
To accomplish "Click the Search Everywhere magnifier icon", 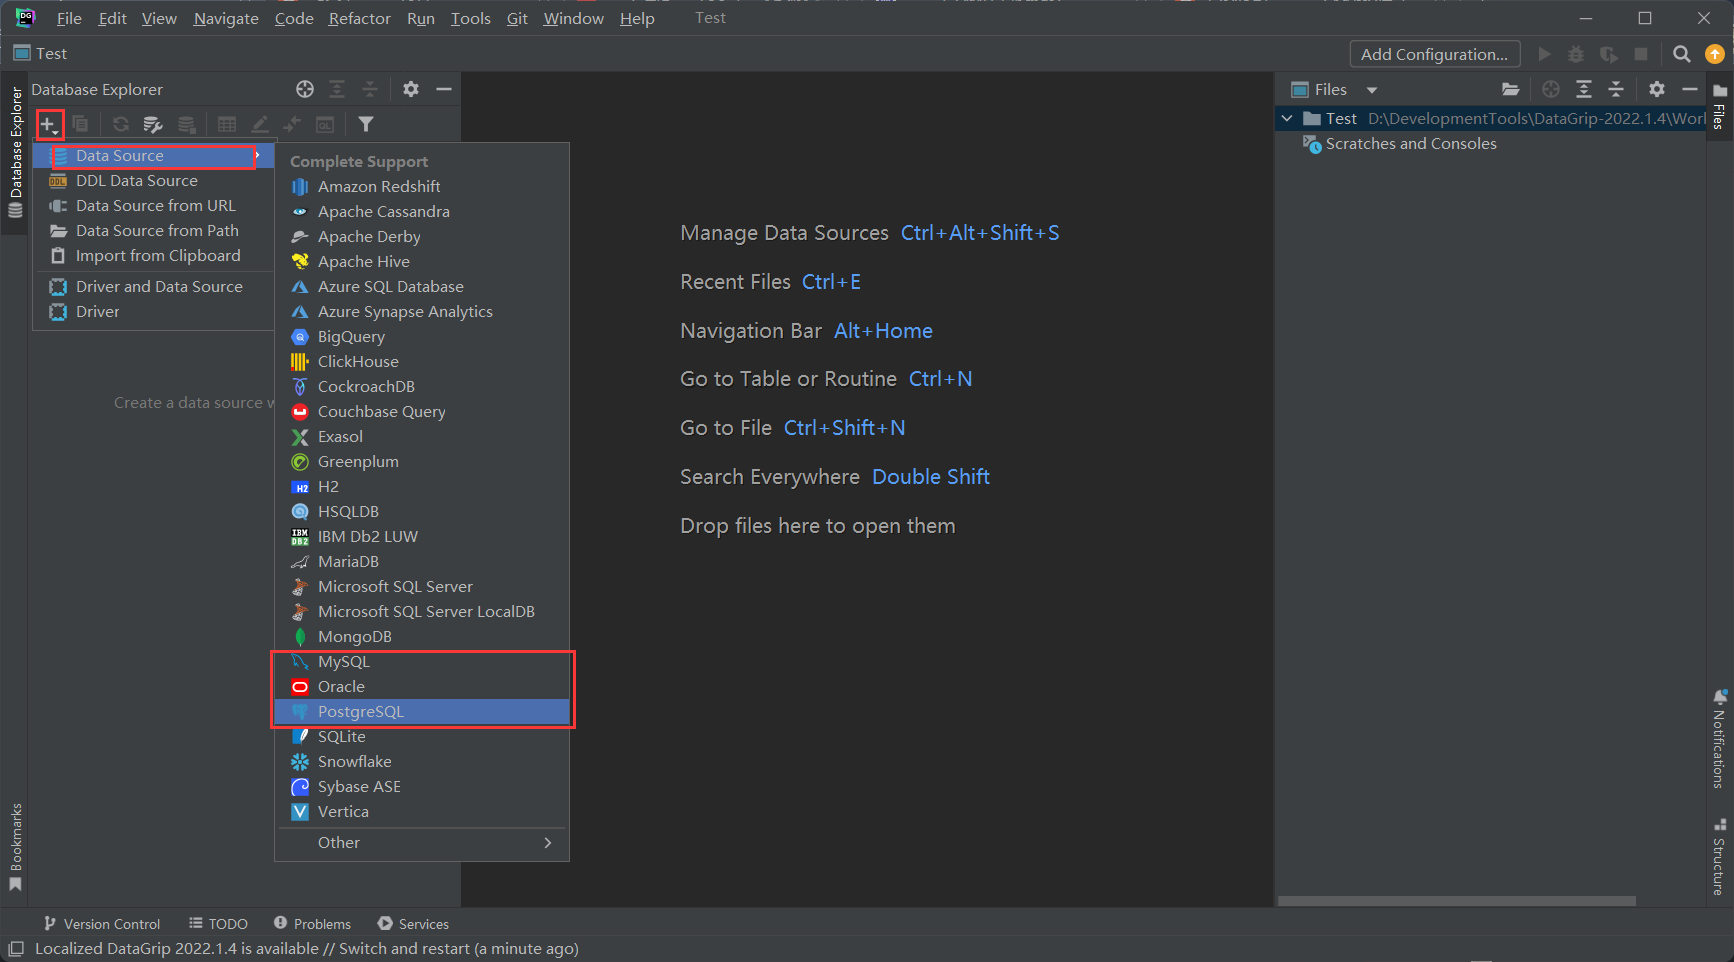I will (1682, 54).
